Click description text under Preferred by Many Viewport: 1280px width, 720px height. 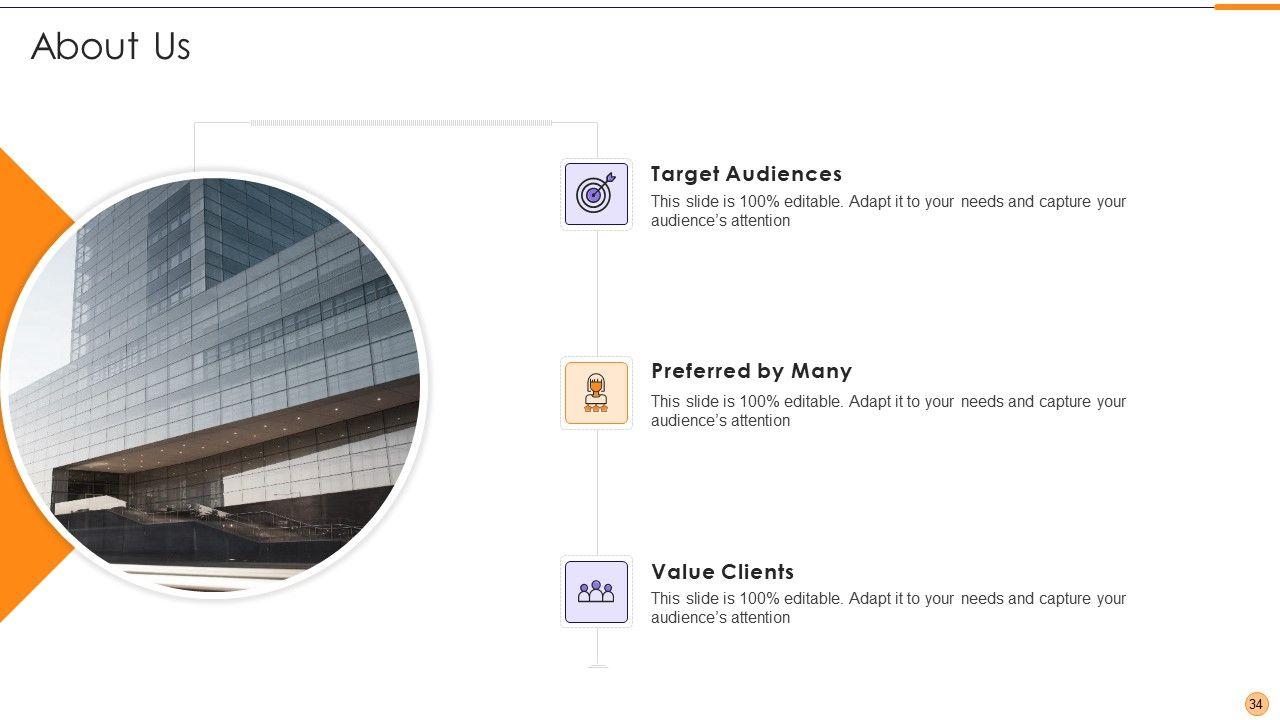tap(888, 411)
